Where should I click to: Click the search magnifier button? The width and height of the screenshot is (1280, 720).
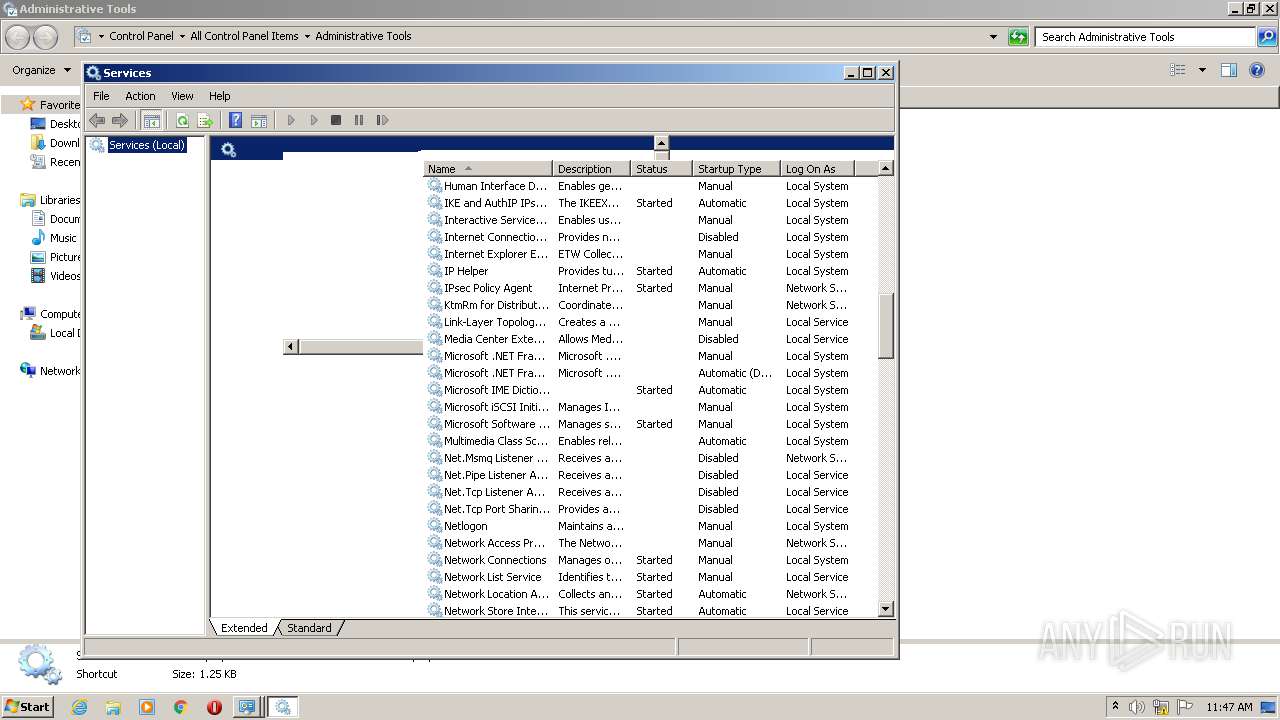[x=1267, y=37]
